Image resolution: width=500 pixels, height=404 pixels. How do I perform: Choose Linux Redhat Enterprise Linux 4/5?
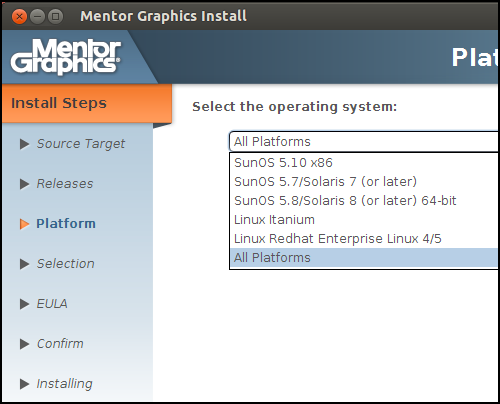[x=364, y=239]
